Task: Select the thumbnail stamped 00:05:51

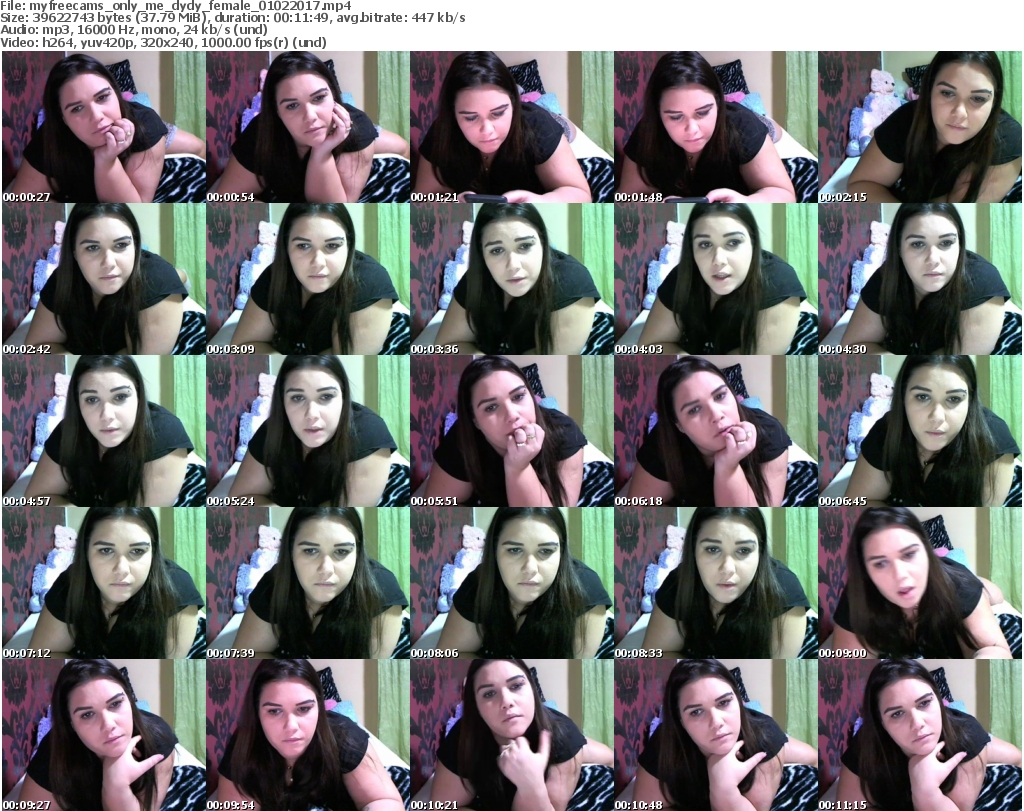Action: (x=511, y=431)
